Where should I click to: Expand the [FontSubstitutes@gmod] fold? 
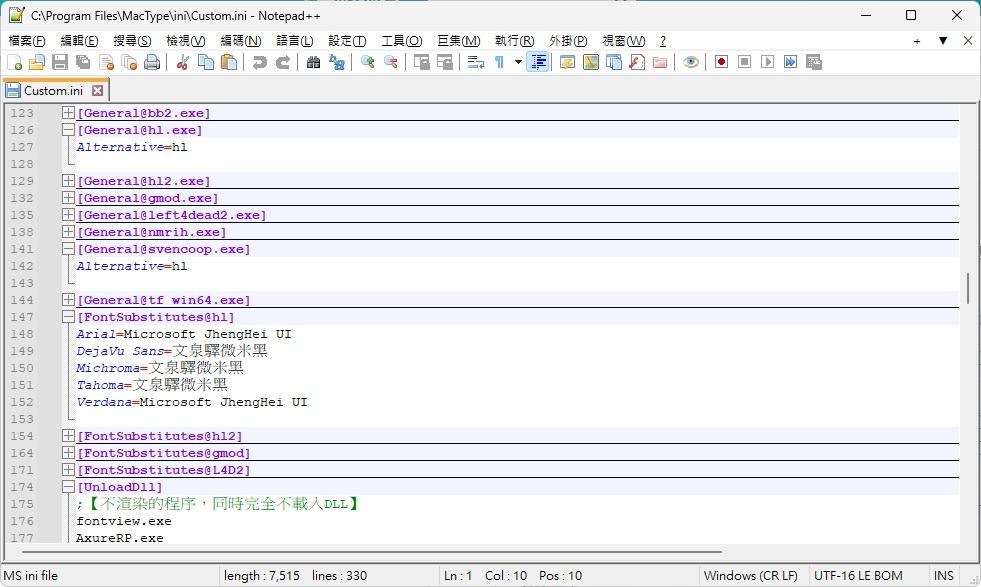click(68, 452)
